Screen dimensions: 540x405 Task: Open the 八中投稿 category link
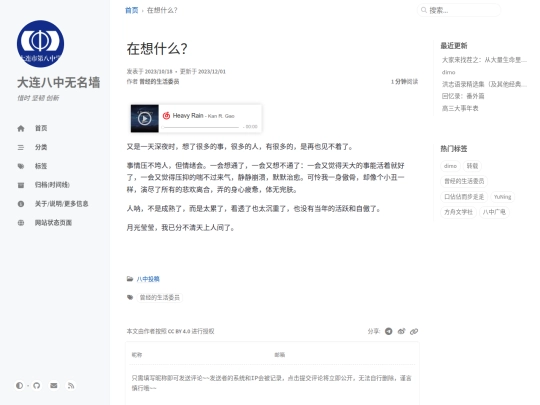click(148, 279)
